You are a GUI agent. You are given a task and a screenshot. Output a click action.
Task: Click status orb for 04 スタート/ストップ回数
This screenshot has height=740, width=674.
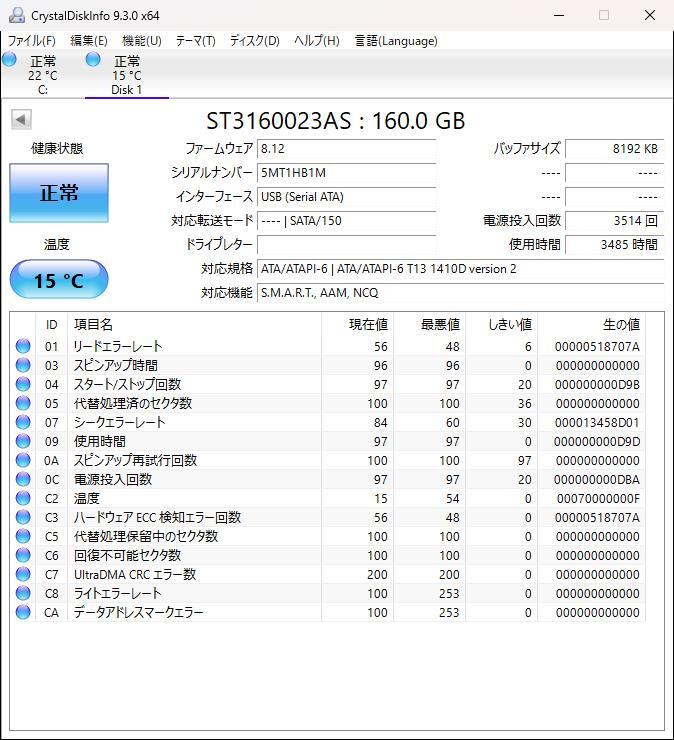(23, 384)
